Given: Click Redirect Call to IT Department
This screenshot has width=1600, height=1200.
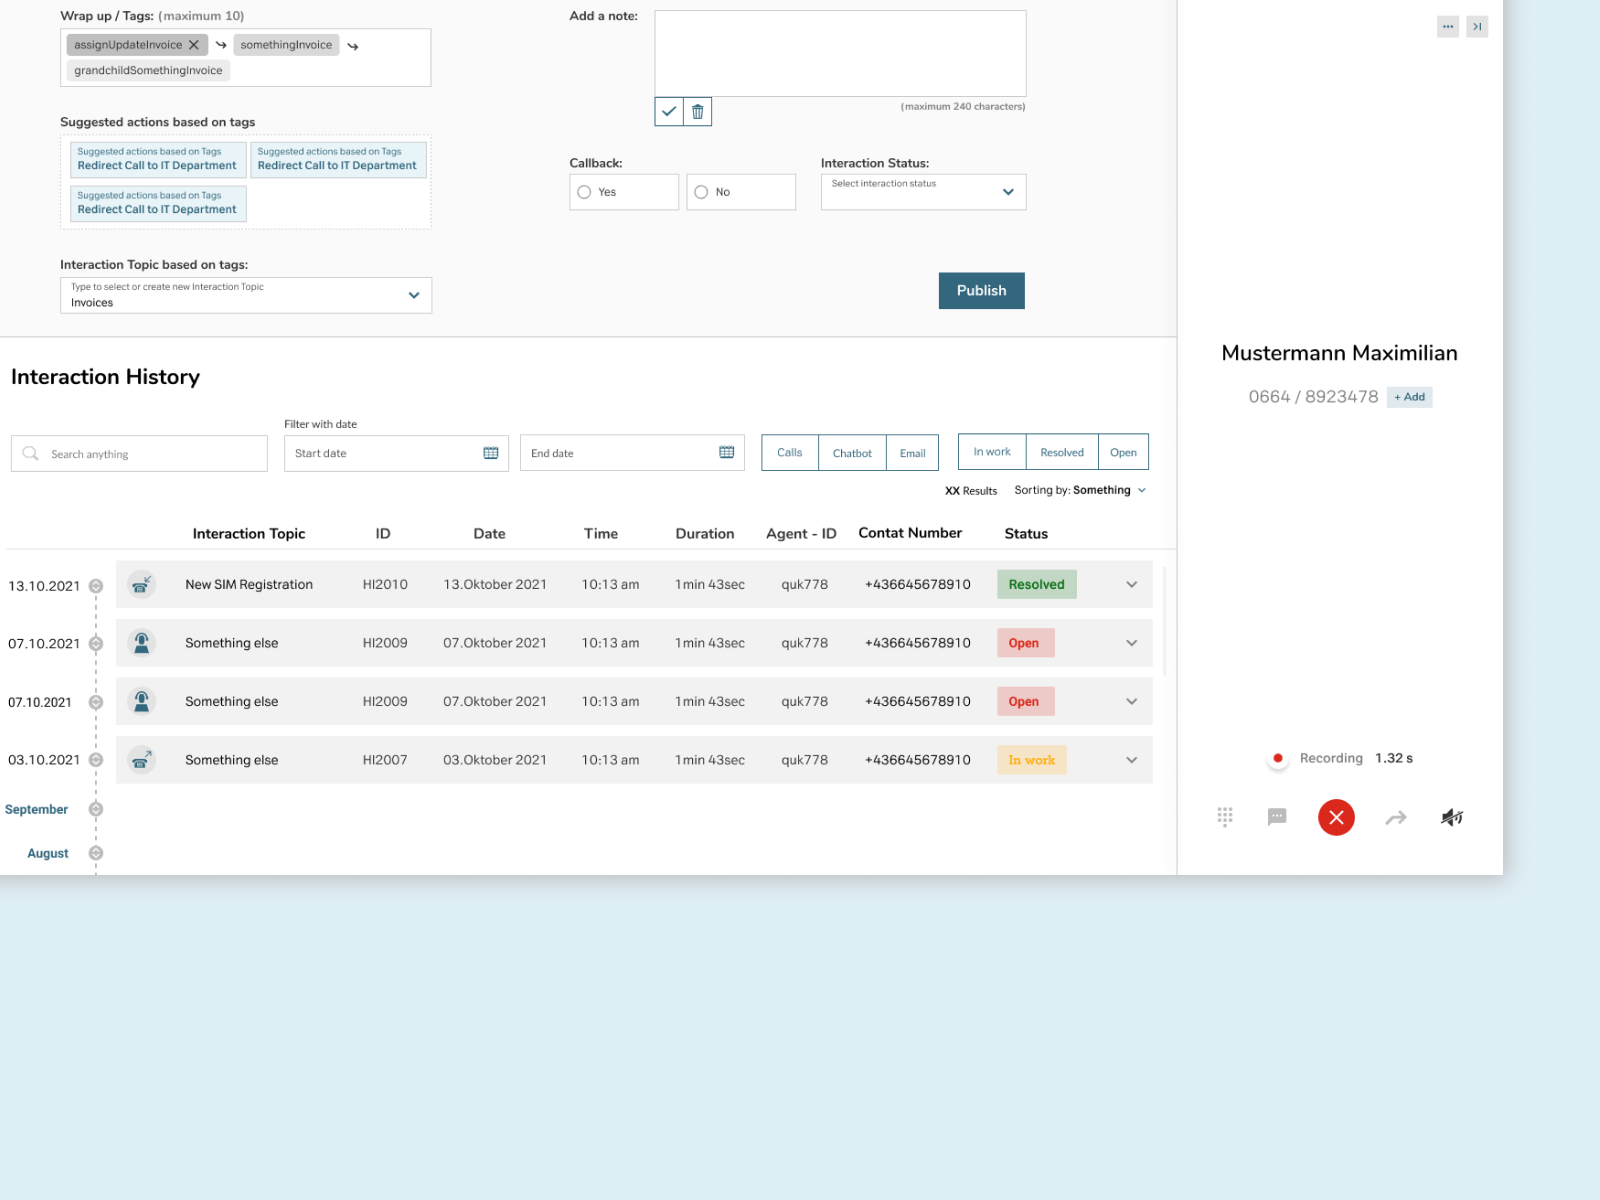Looking at the screenshot, I should pos(157,165).
